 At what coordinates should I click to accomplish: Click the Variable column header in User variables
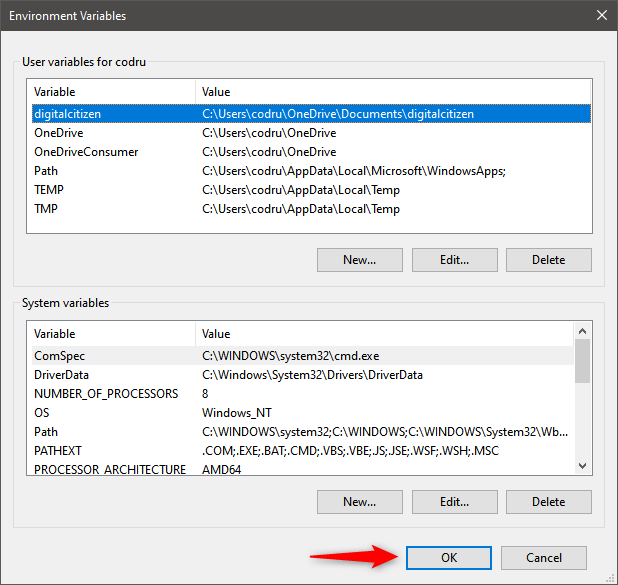pos(112,92)
